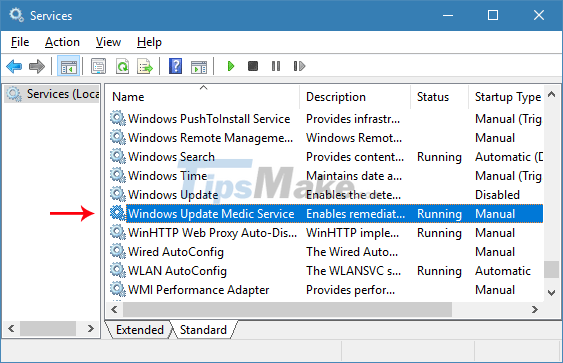Screen dimensions: 563x363
Task: Close the Services window
Action: pyautogui.click(x=539, y=15)
